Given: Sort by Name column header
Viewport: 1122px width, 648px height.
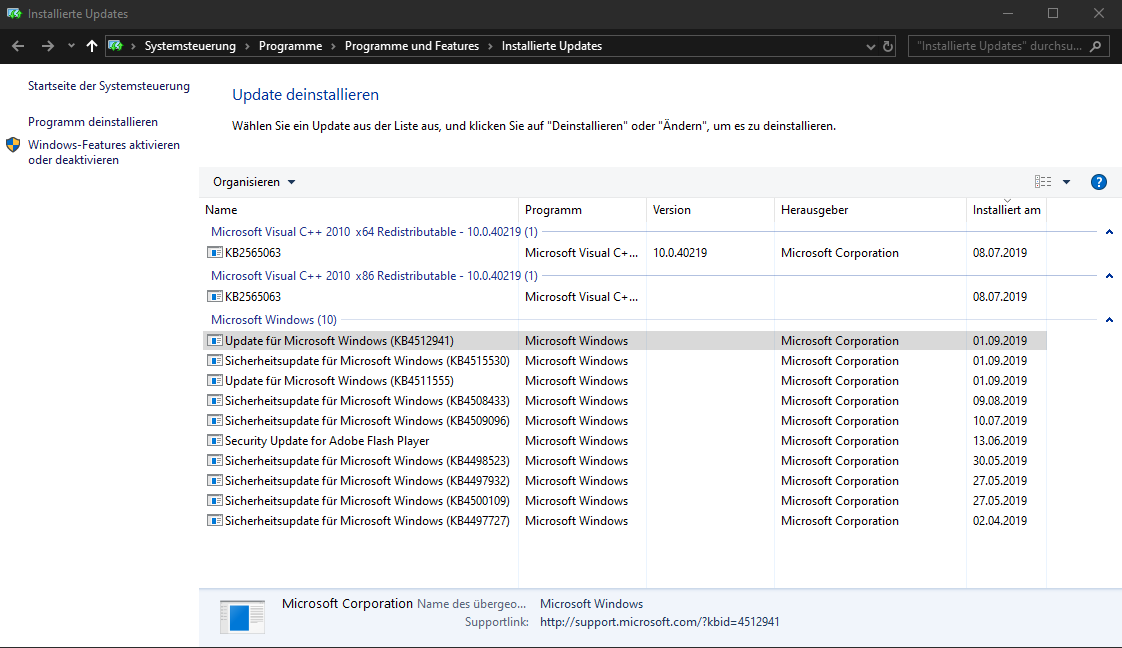Looking at the screenshot, I should coord(221,210).
